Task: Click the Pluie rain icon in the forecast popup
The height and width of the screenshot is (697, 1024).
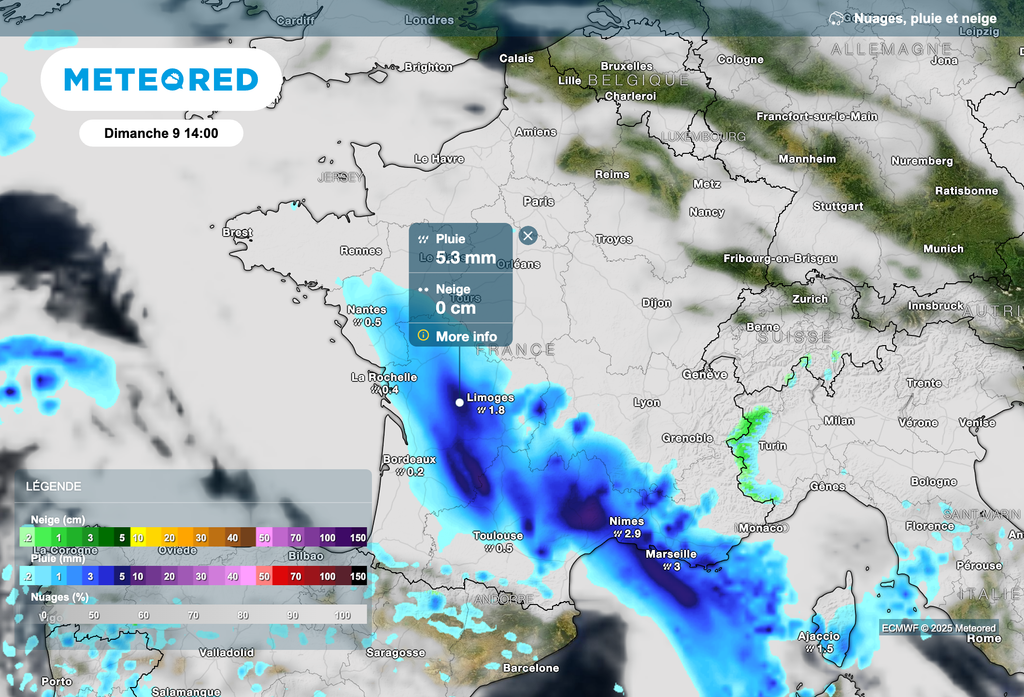Action: [421, 240]
